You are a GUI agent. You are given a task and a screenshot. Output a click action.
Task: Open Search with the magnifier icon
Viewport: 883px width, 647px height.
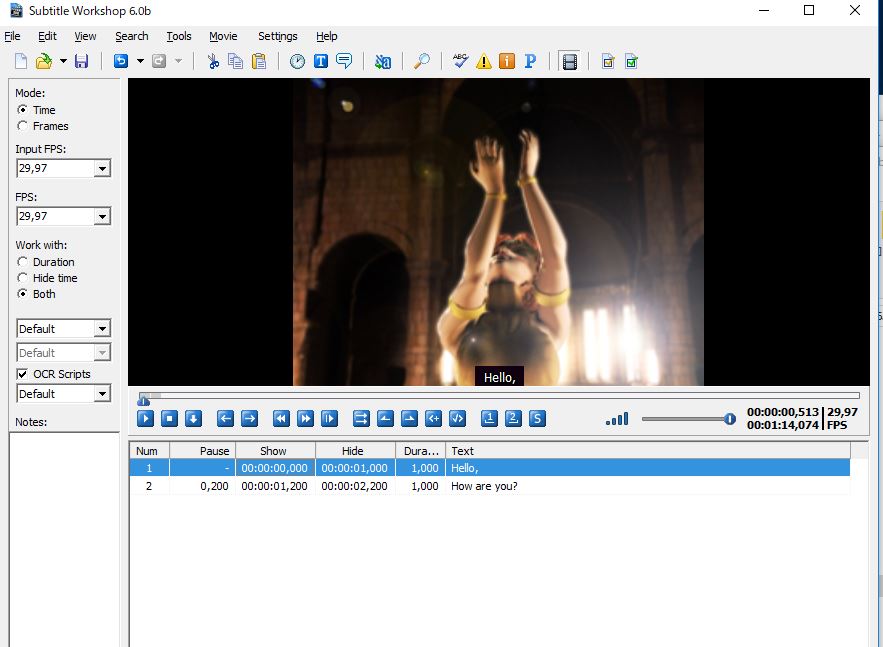pos(421,61)
